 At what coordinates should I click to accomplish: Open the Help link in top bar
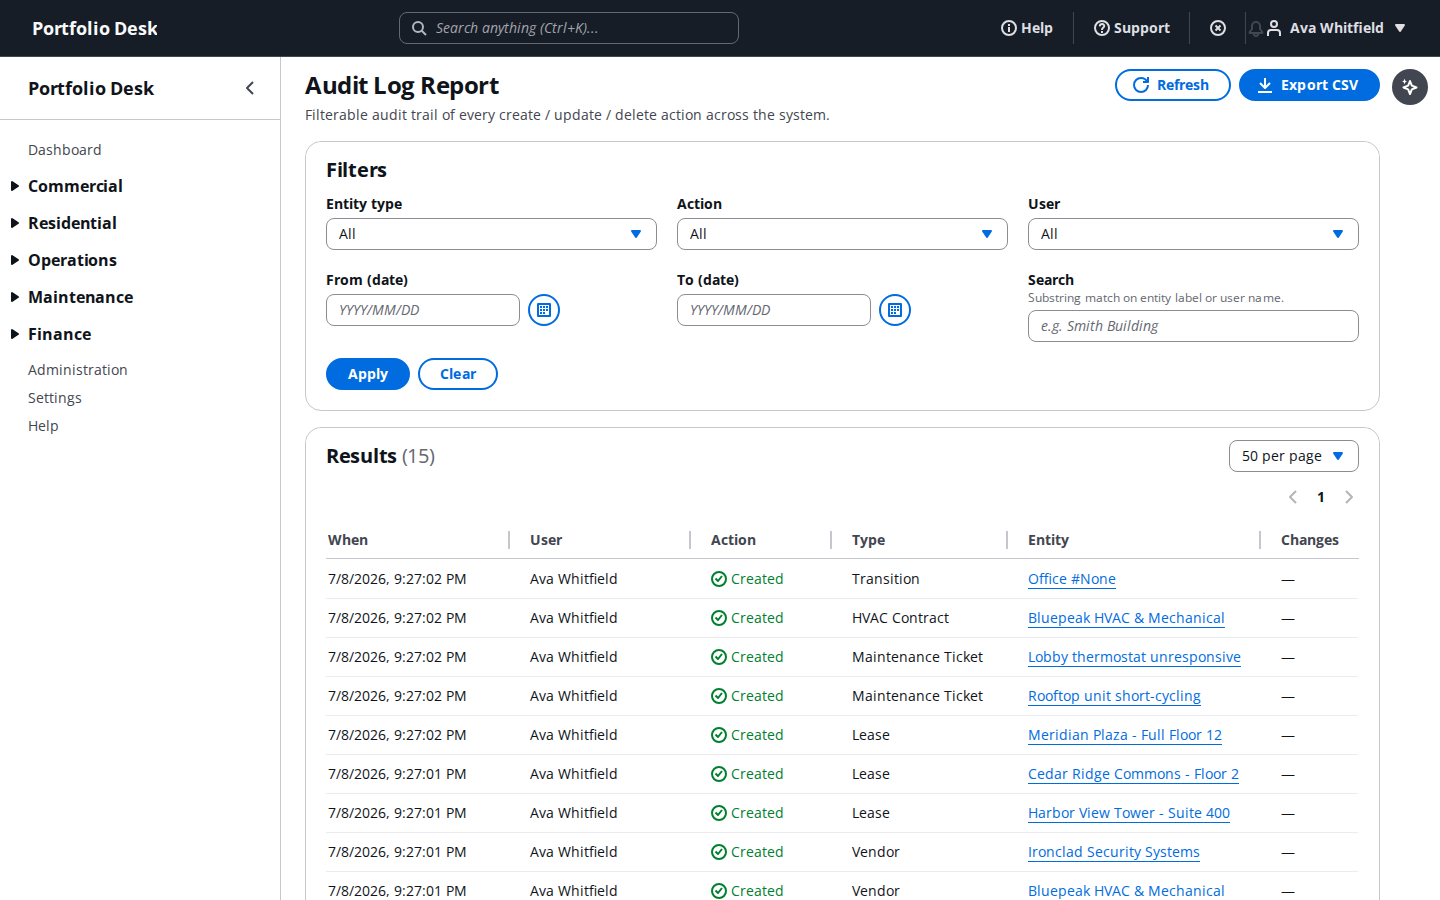1027,28
